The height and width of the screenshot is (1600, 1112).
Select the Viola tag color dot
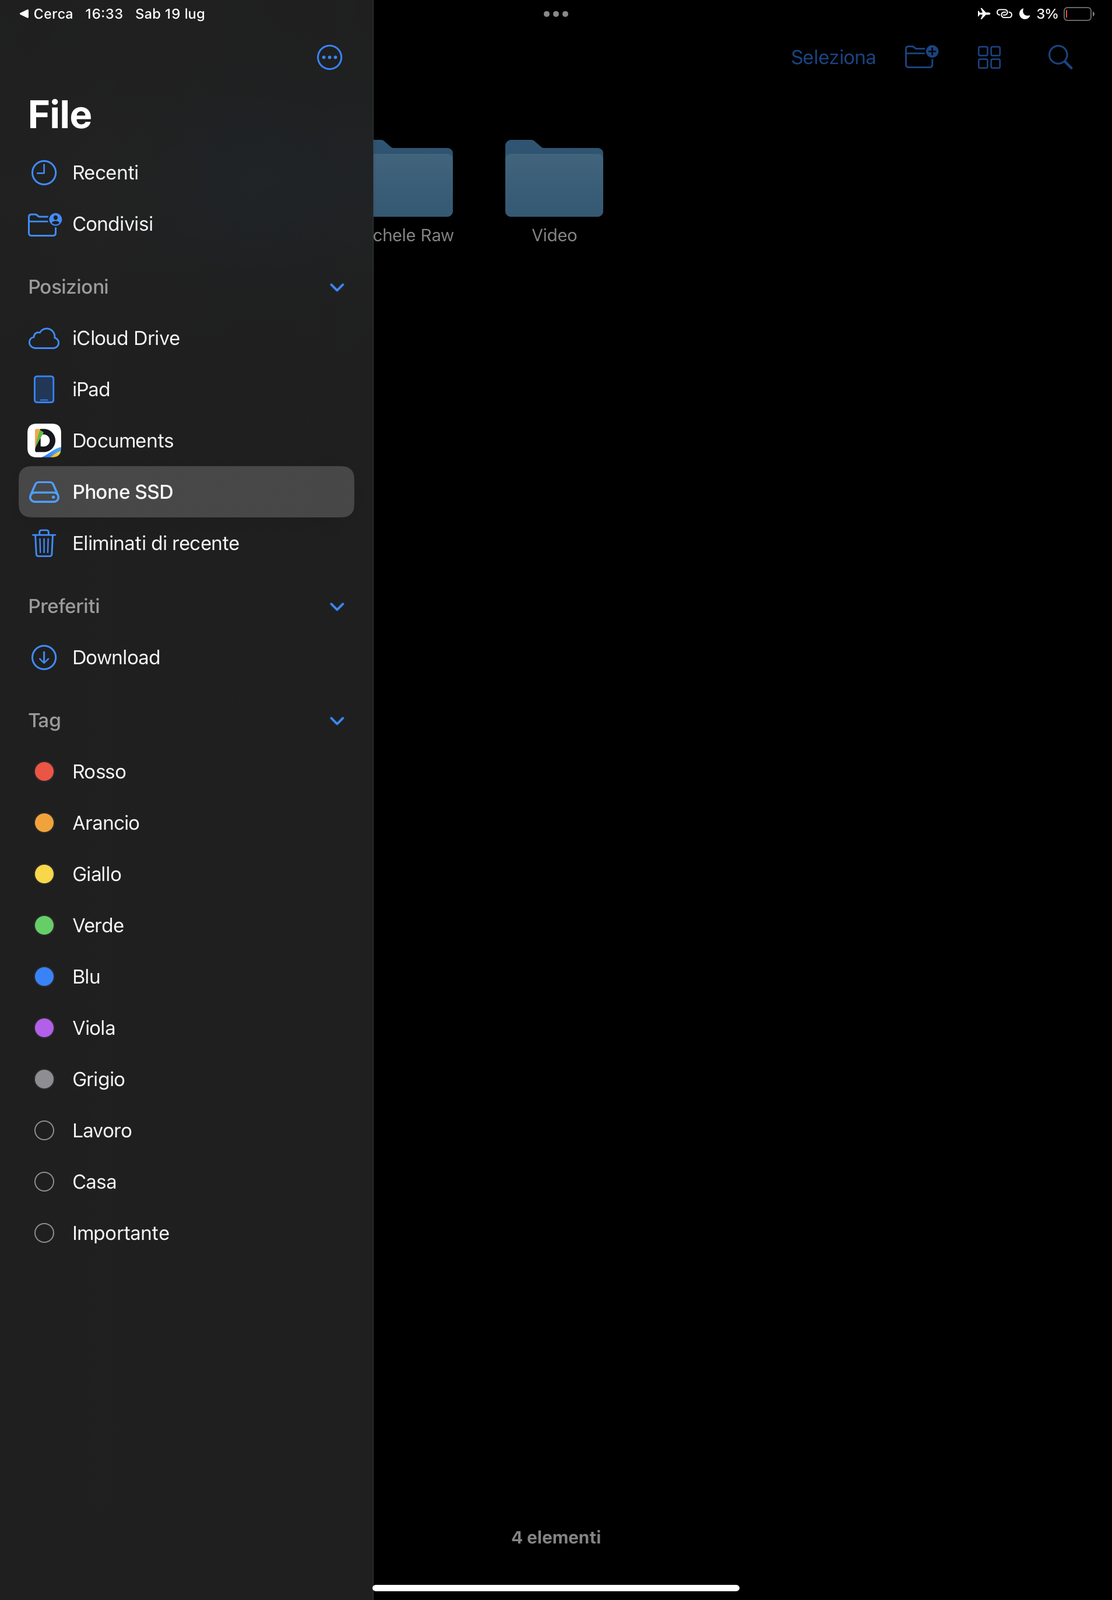click(44, 1028)
